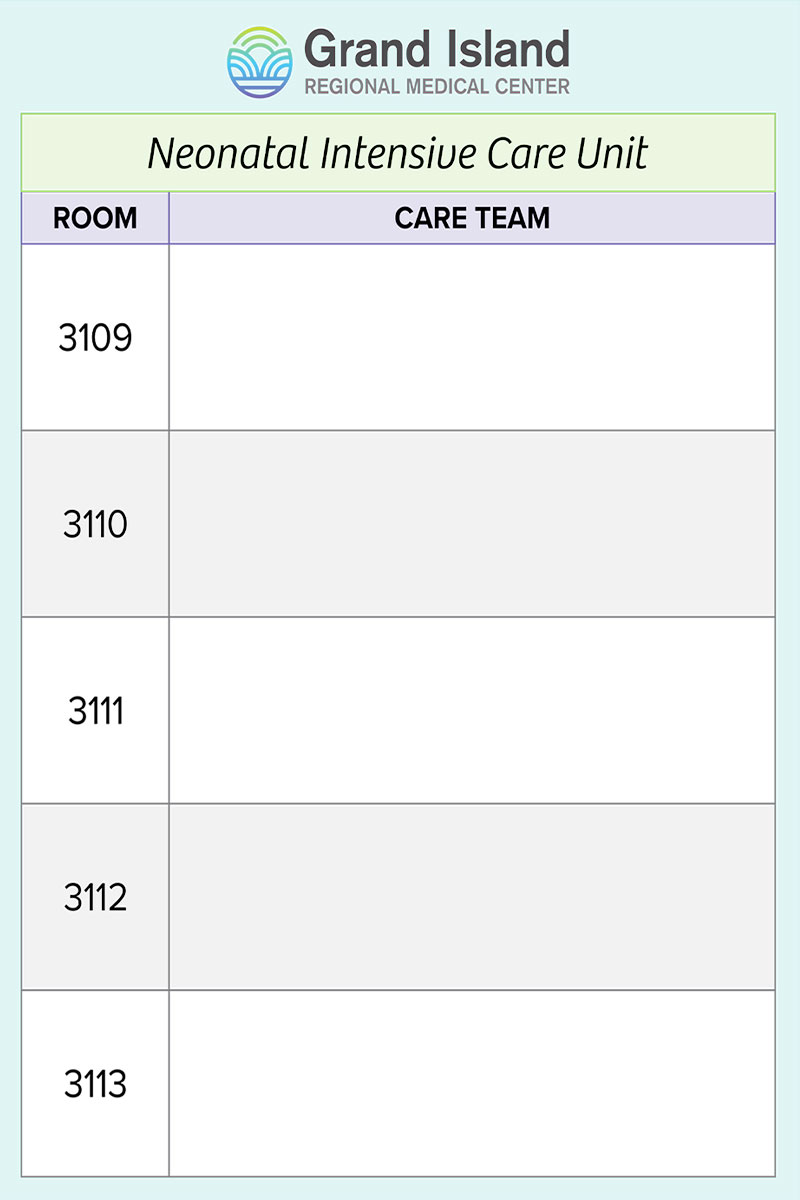
Task: Click the Grand Island sunrise logo icon
Action: (x=260, y=61)
